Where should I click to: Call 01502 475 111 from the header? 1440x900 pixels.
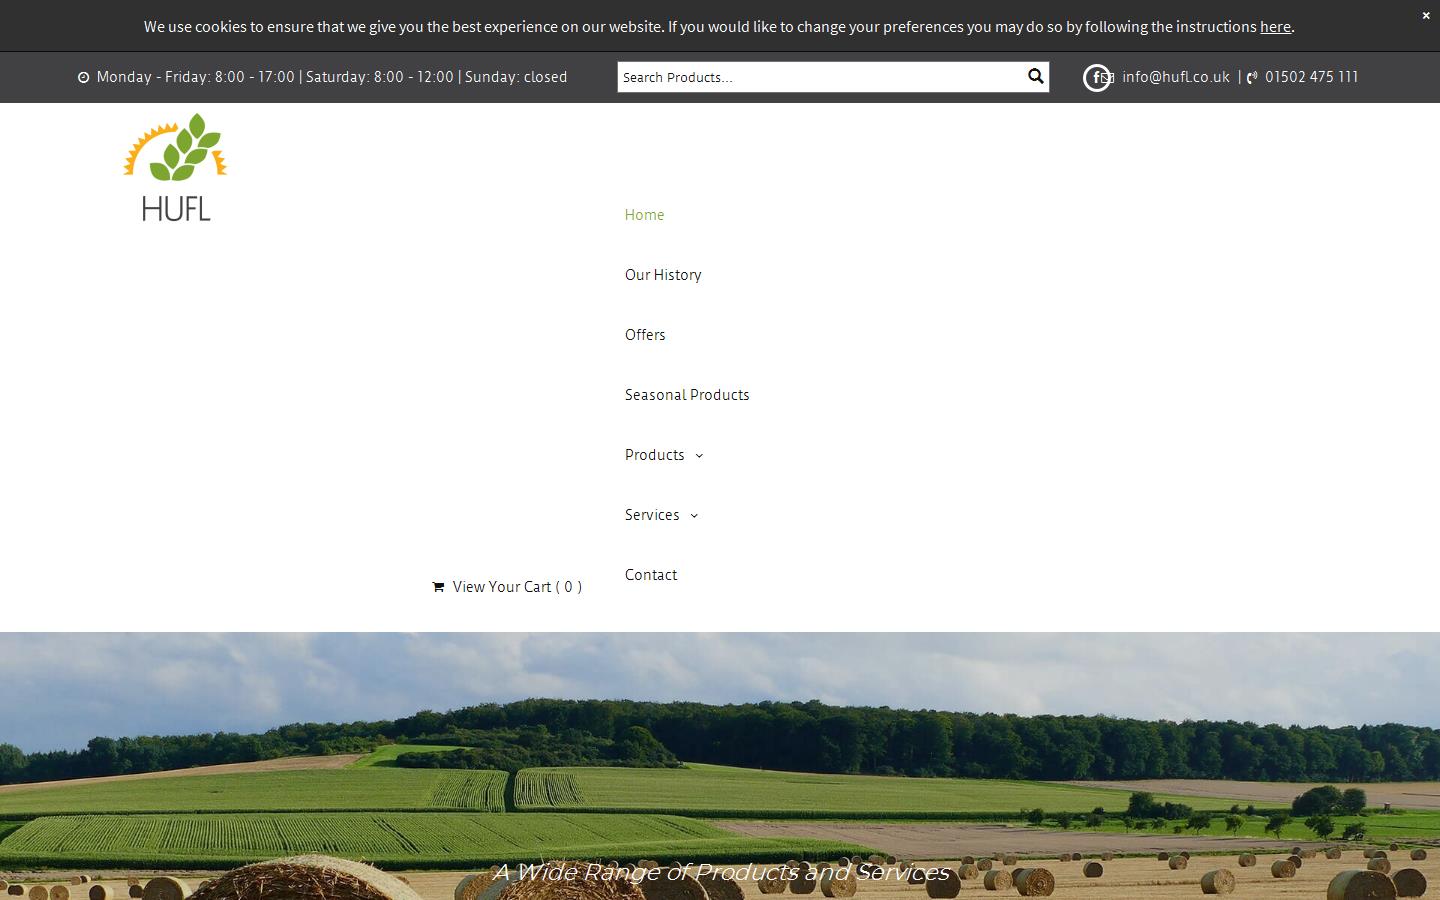[1311, 77]
